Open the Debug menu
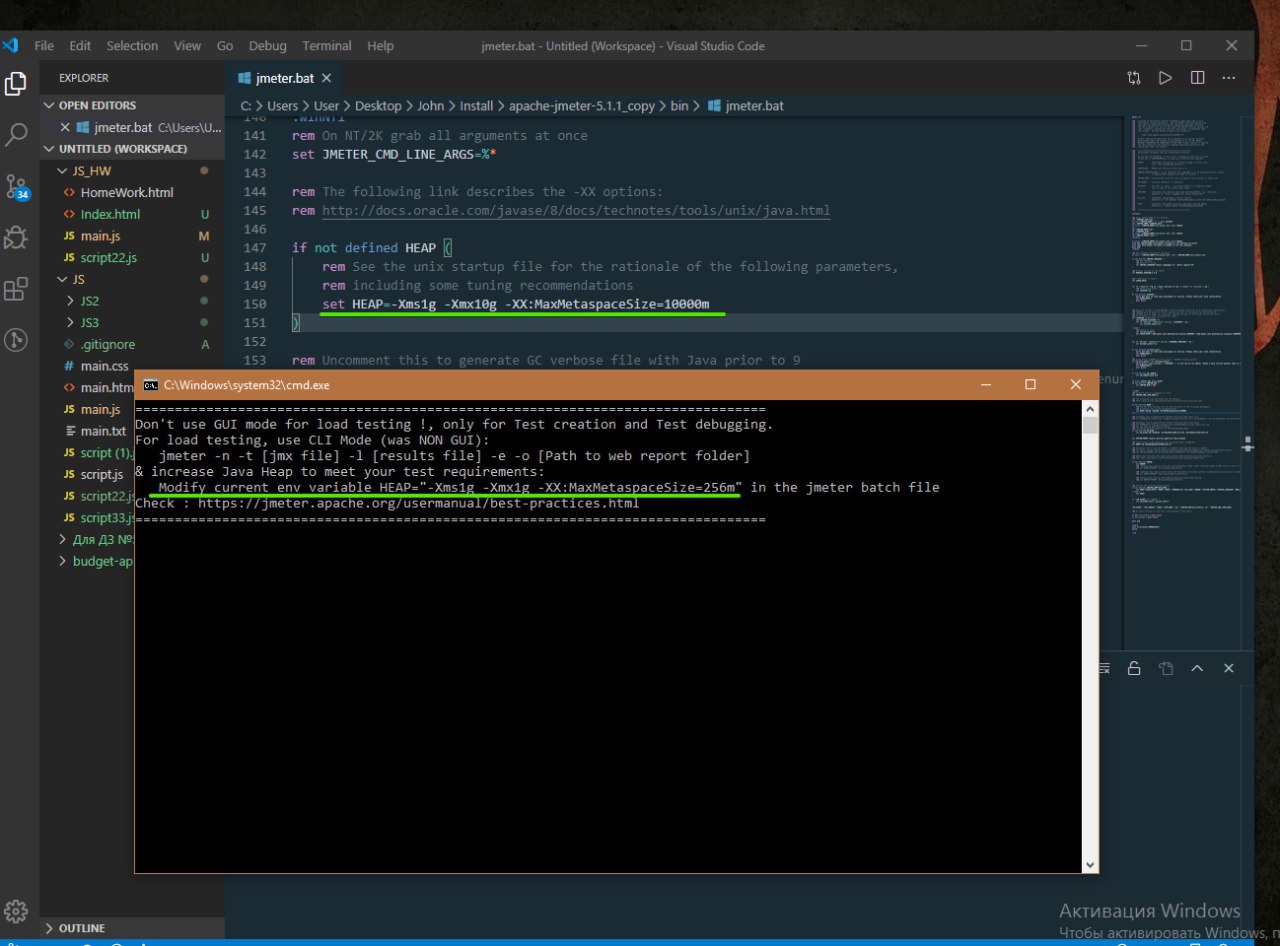Screen dimensions: 1280x946 [267, 46]
